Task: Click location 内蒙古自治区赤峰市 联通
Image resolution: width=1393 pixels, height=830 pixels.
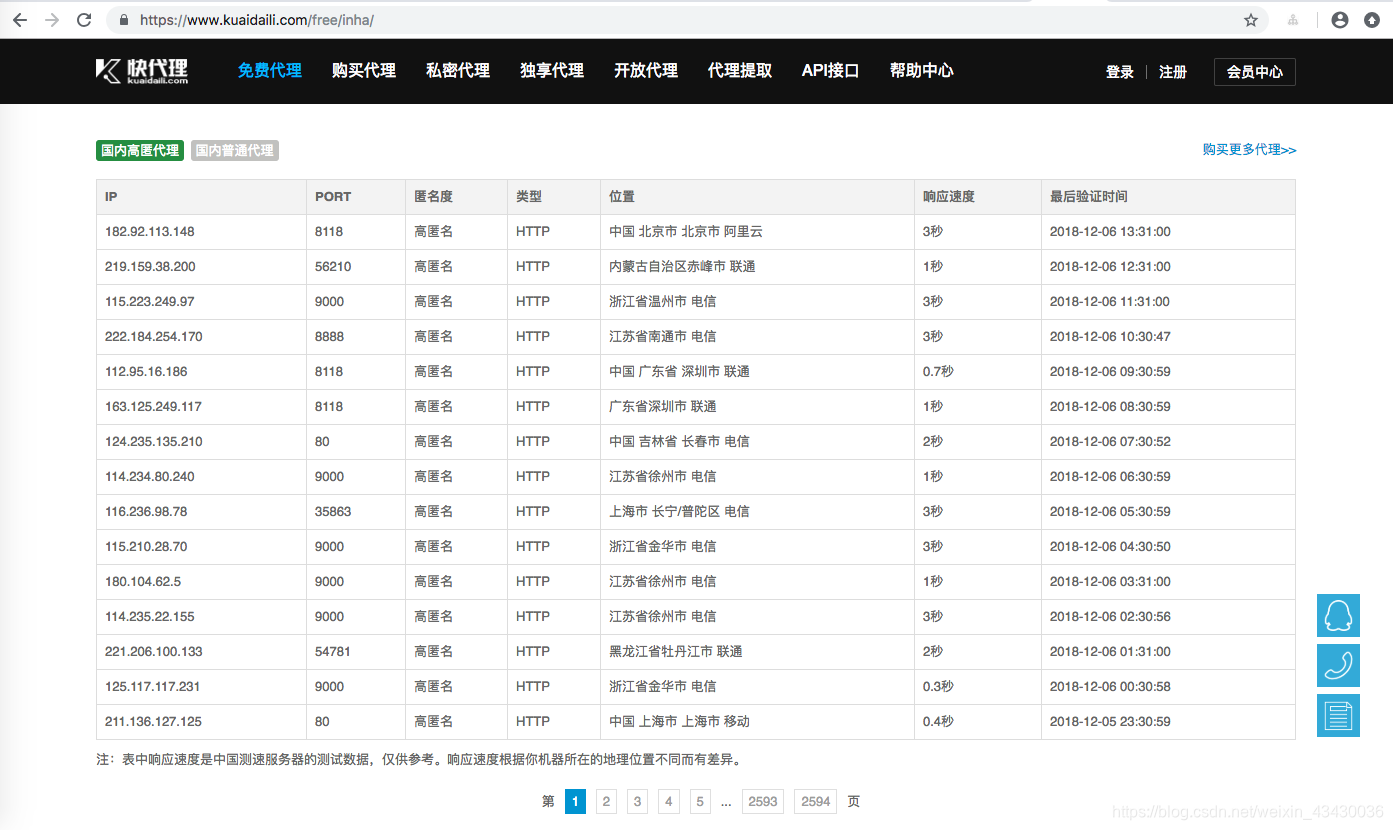Action: coord(682,267)
